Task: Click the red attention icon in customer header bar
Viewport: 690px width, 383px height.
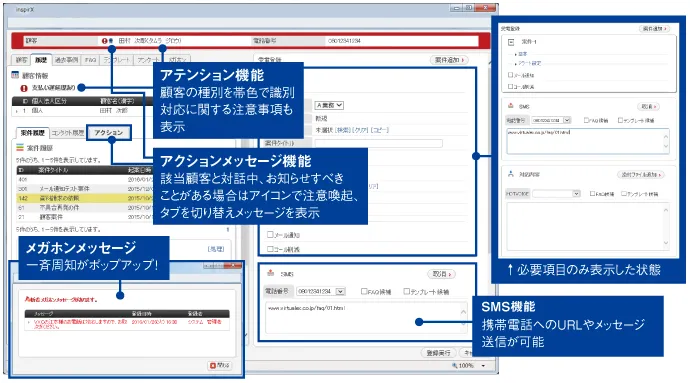Action: (x=104, y=41)
